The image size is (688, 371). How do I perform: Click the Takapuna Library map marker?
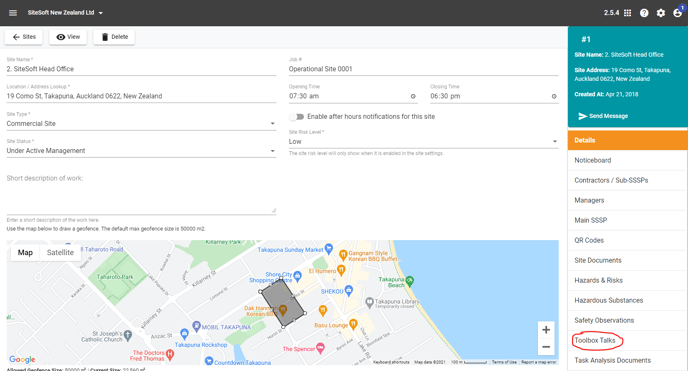pyautogui.click(x=369, y=302)
